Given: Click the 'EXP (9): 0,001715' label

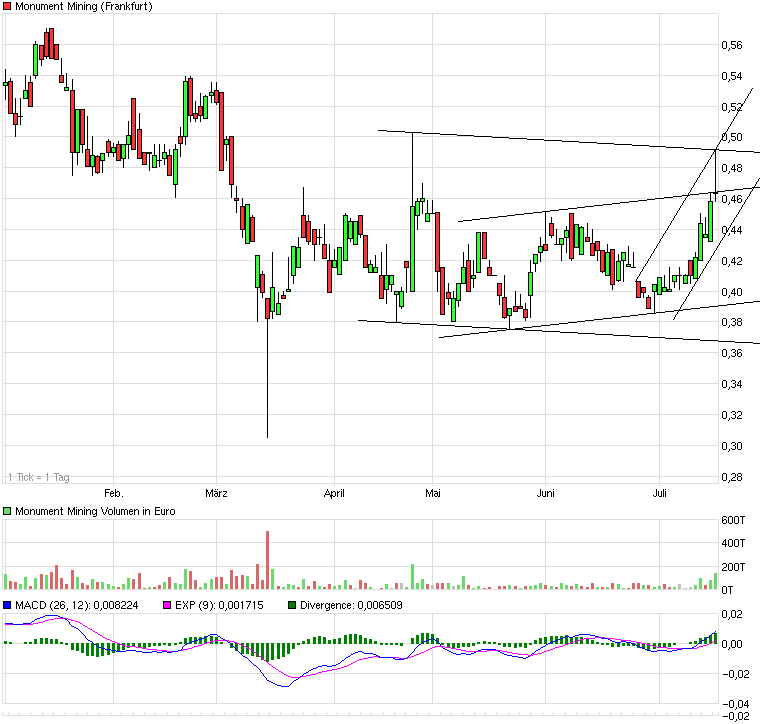Looking at the screenshot, I should pyautogui.click(x=219, y=605).
